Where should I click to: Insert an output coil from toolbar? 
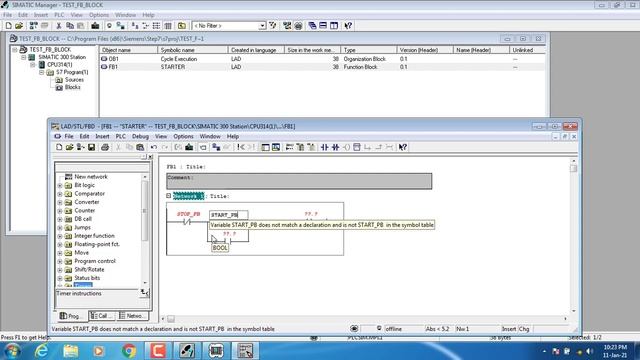(x=346, y=147)
